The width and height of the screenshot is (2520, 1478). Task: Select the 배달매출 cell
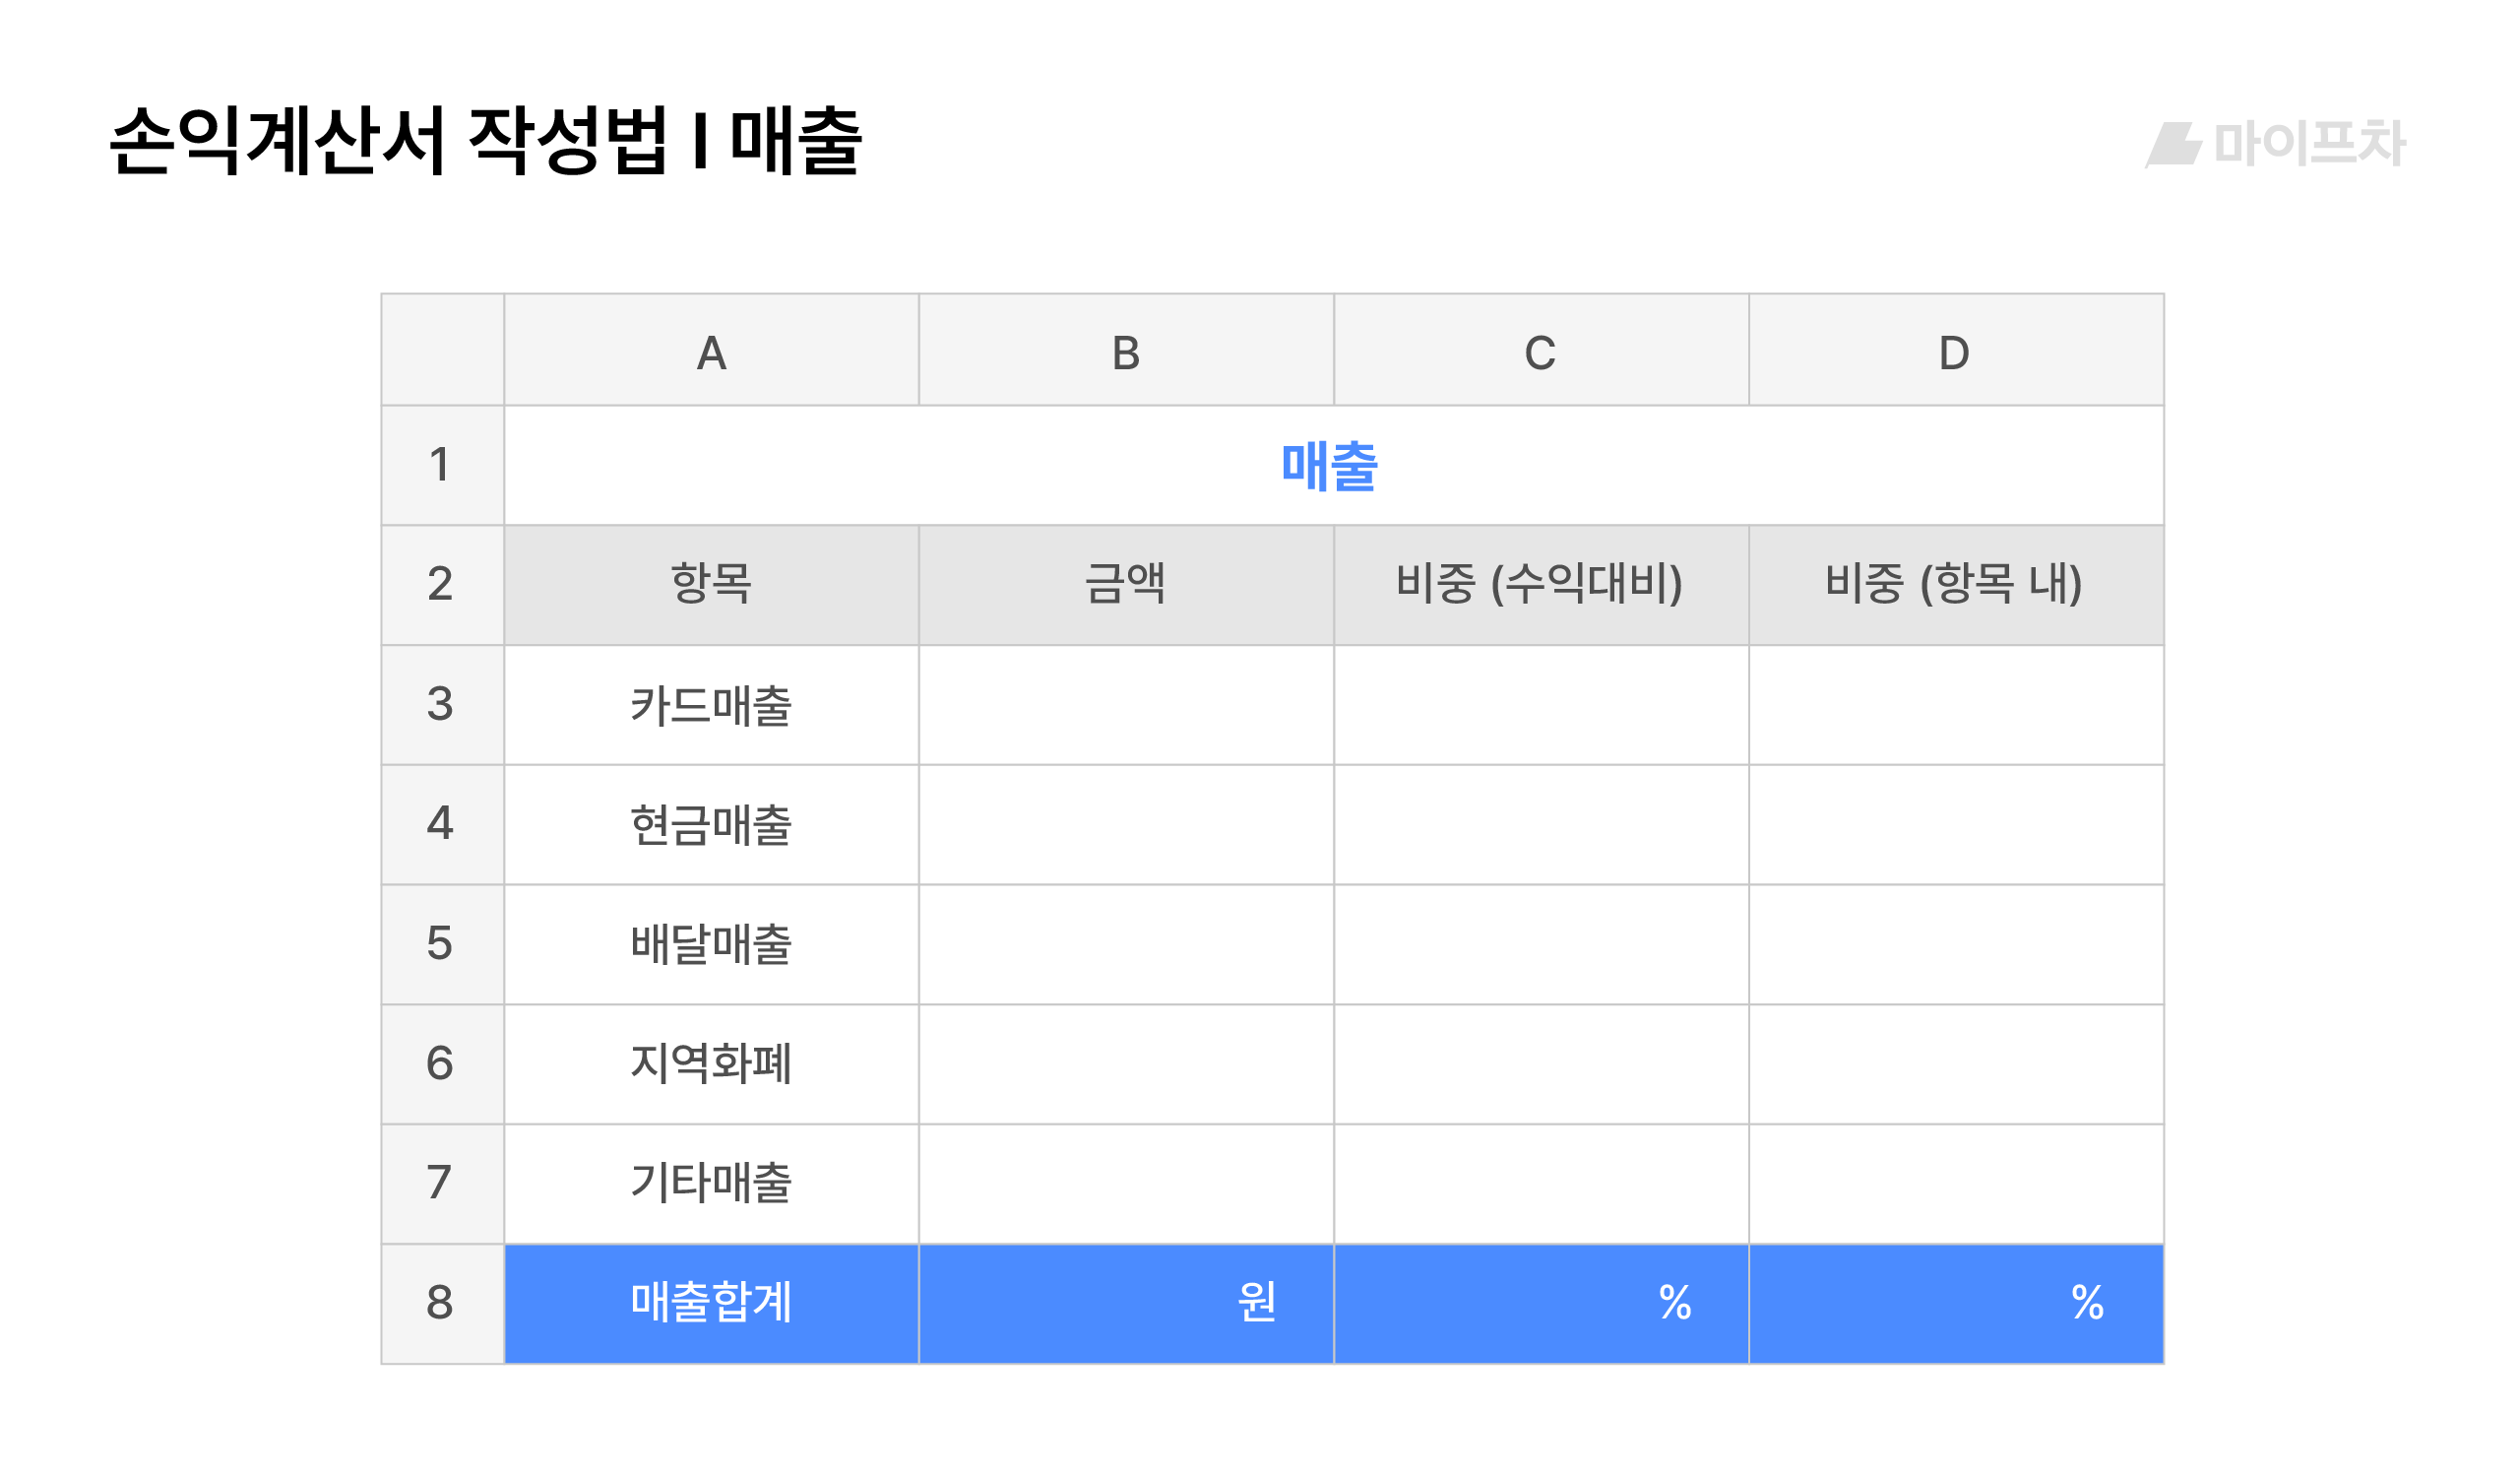pos(711,944)
